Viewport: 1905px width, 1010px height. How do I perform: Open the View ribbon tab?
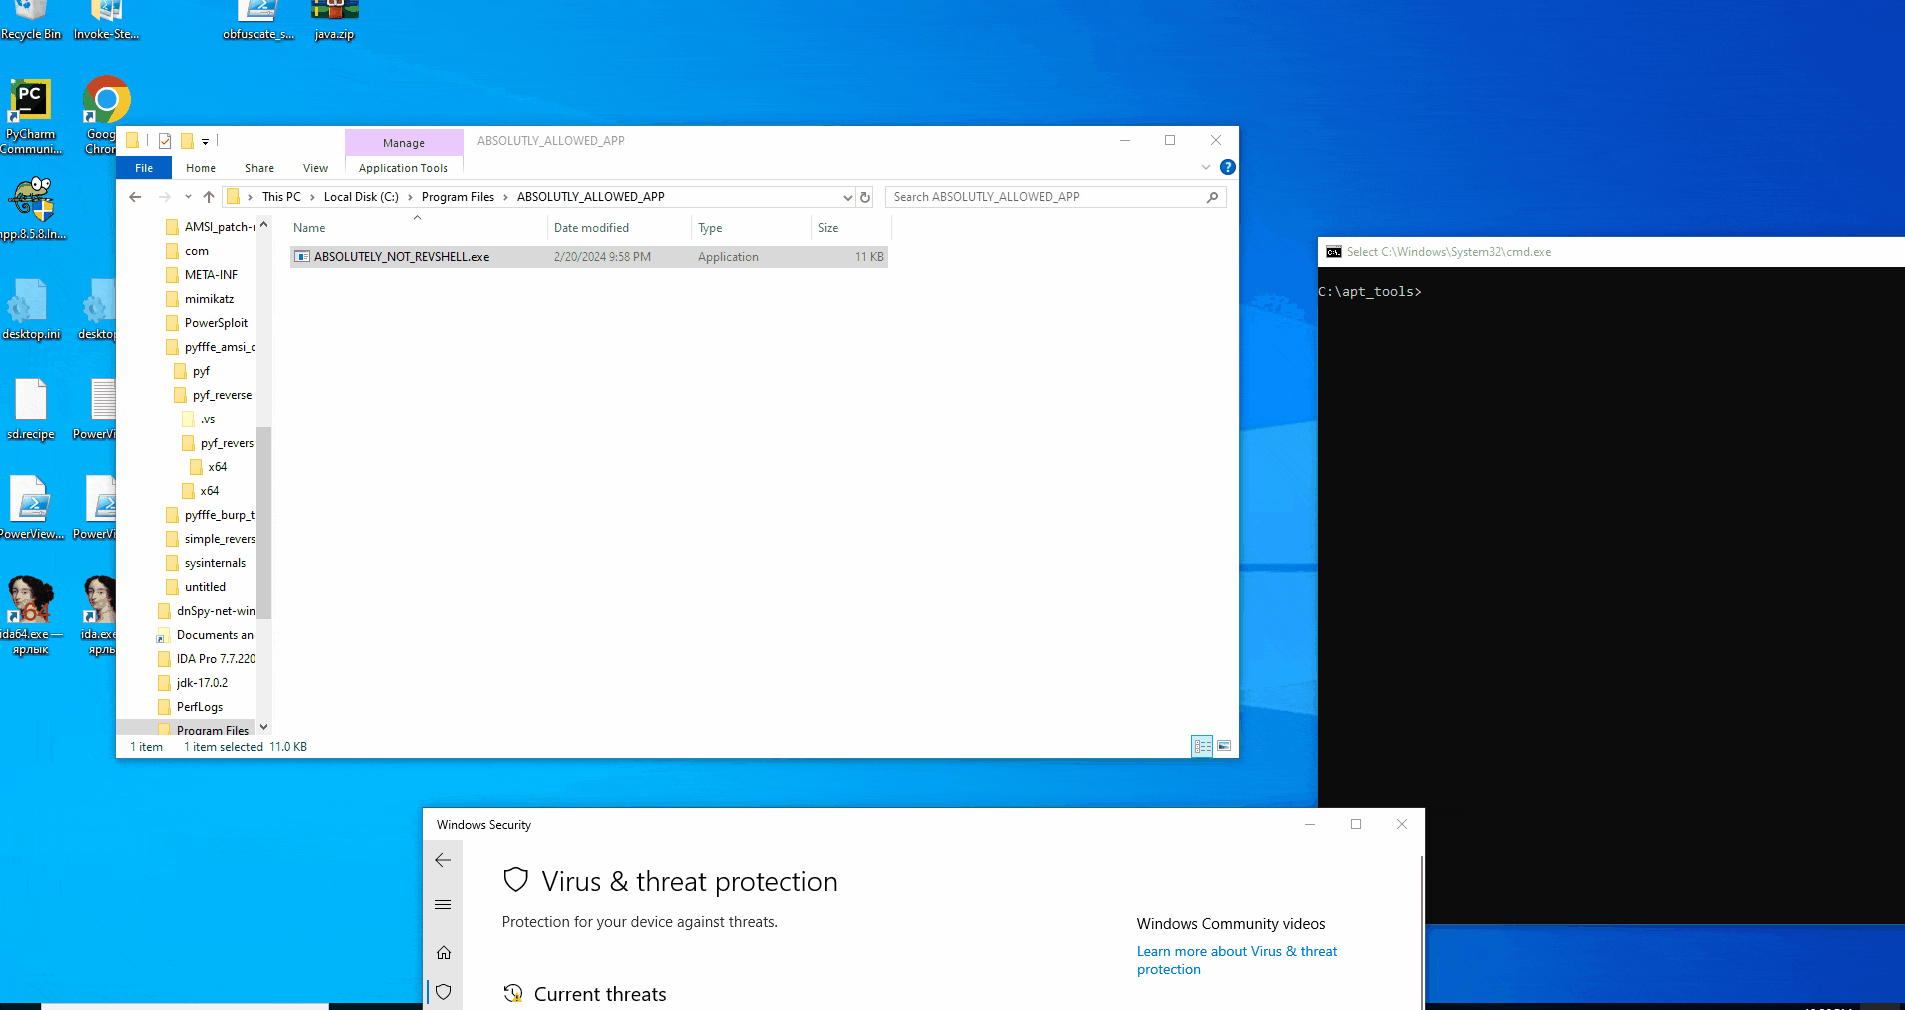coord(315,168)
